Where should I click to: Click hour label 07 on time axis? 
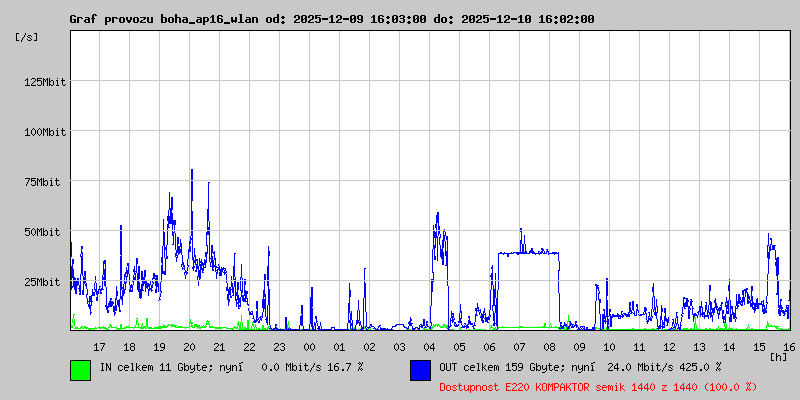click(x=519, y=347)
